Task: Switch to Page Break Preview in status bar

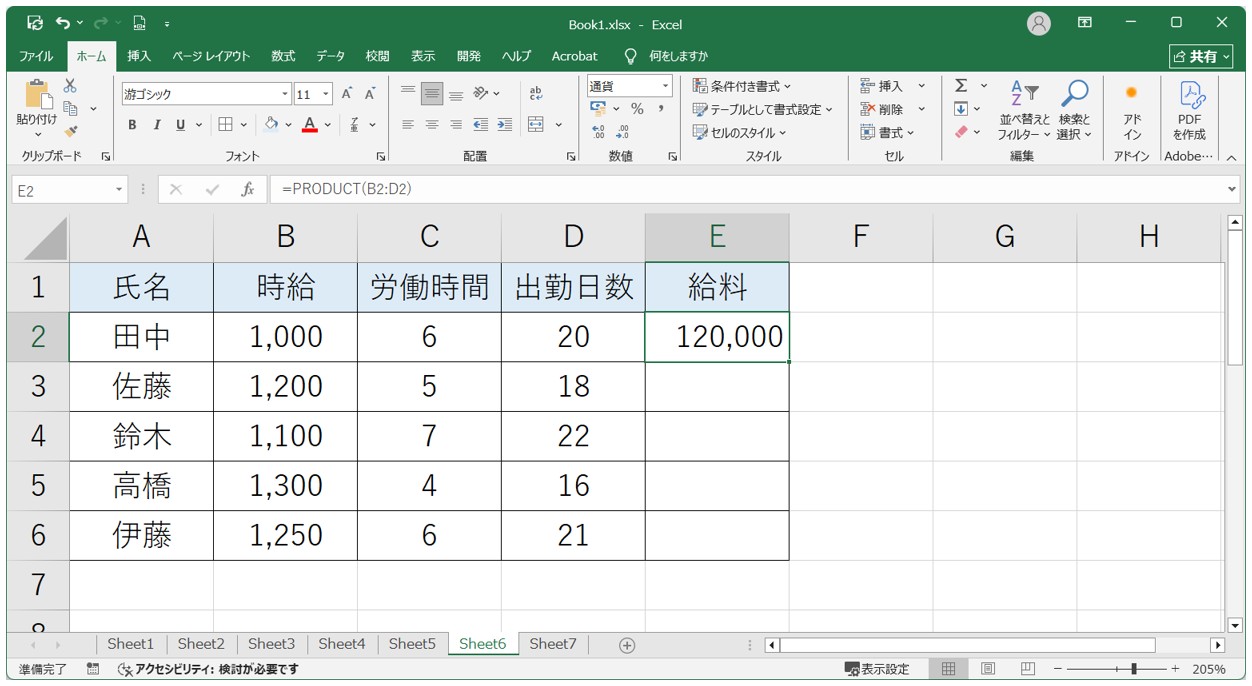Action: click(x=1027, y=669)
